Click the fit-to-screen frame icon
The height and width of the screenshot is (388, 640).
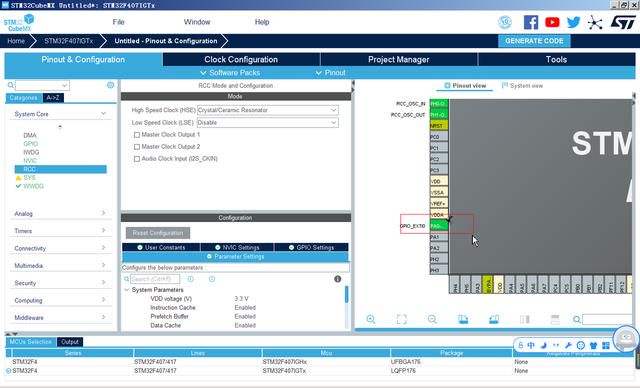pyautogui.click(x=402, y=319)
